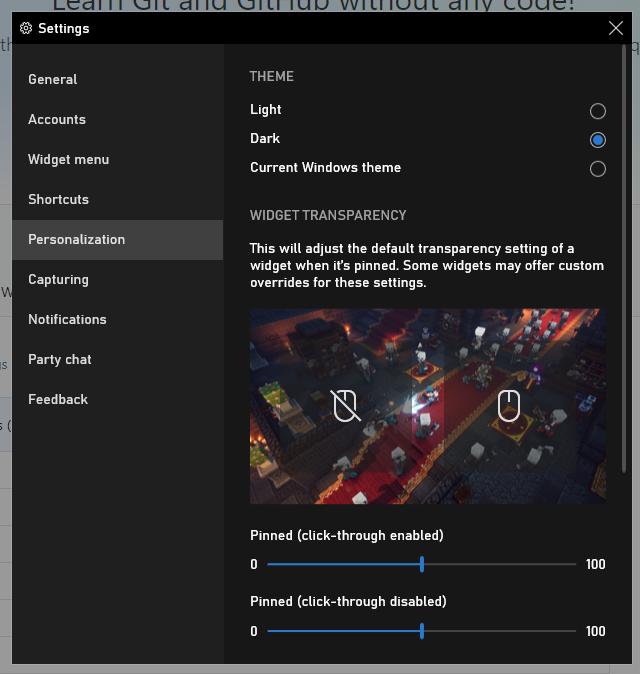
Task: Click the 'Pinned (click-through enabled)' label
Action: (346, 536)
